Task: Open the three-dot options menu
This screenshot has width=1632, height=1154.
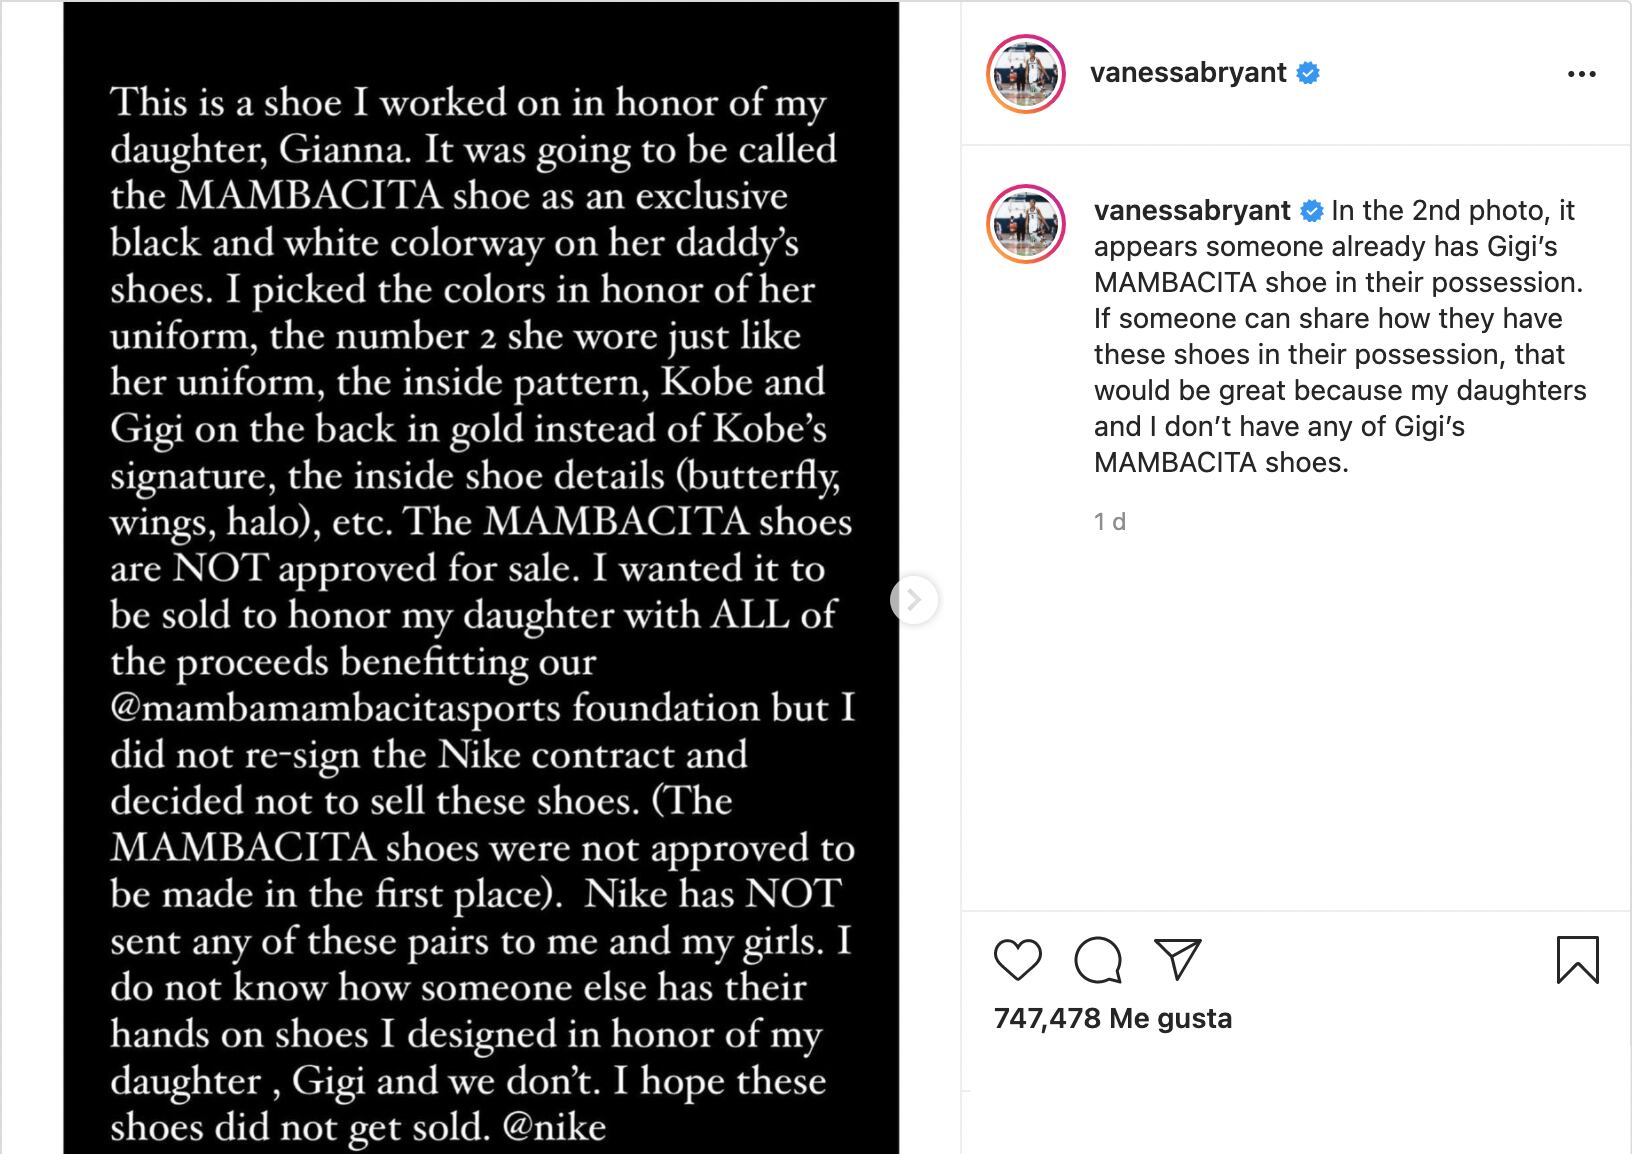Action: coord(1581,72)
